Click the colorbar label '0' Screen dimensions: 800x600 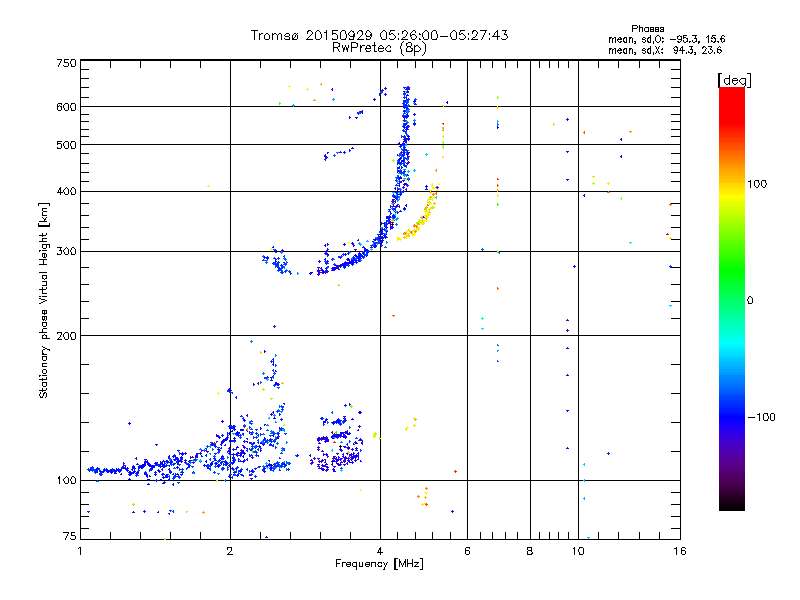pyautogui.click(x=750, y=300)
